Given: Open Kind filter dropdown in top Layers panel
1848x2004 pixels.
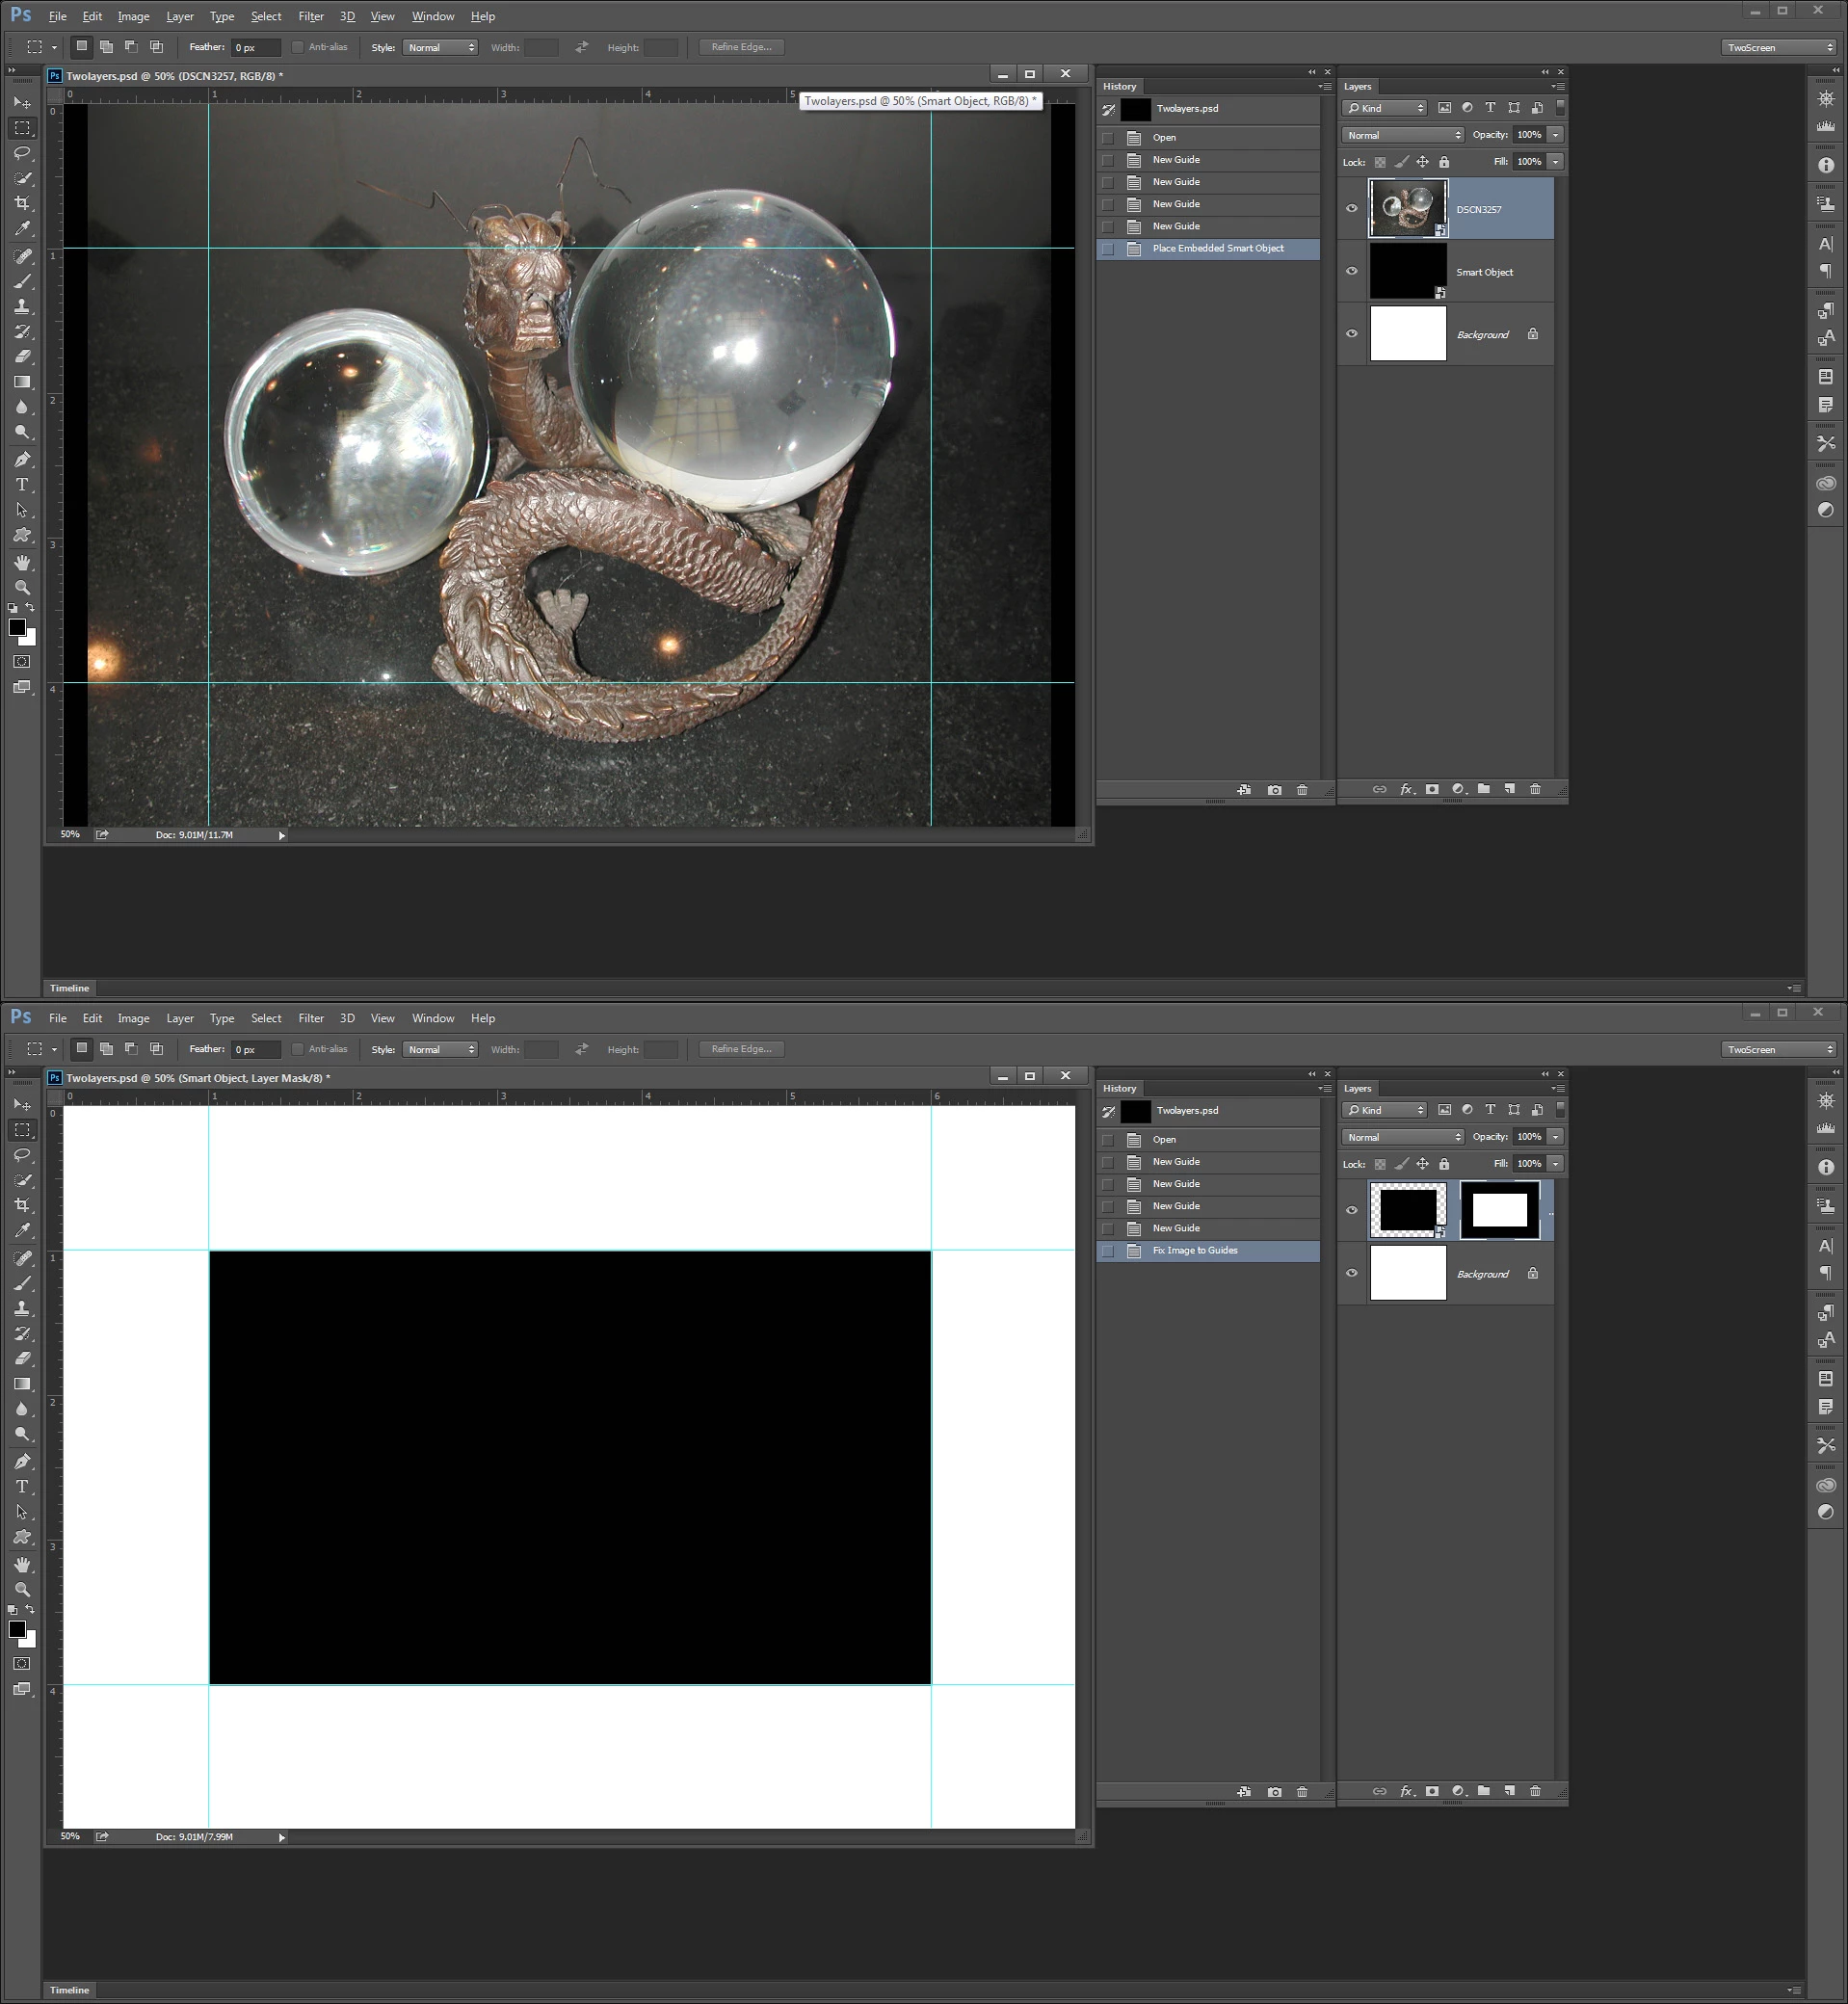Looking at the screenshot, I should [x=1385, y=108].
